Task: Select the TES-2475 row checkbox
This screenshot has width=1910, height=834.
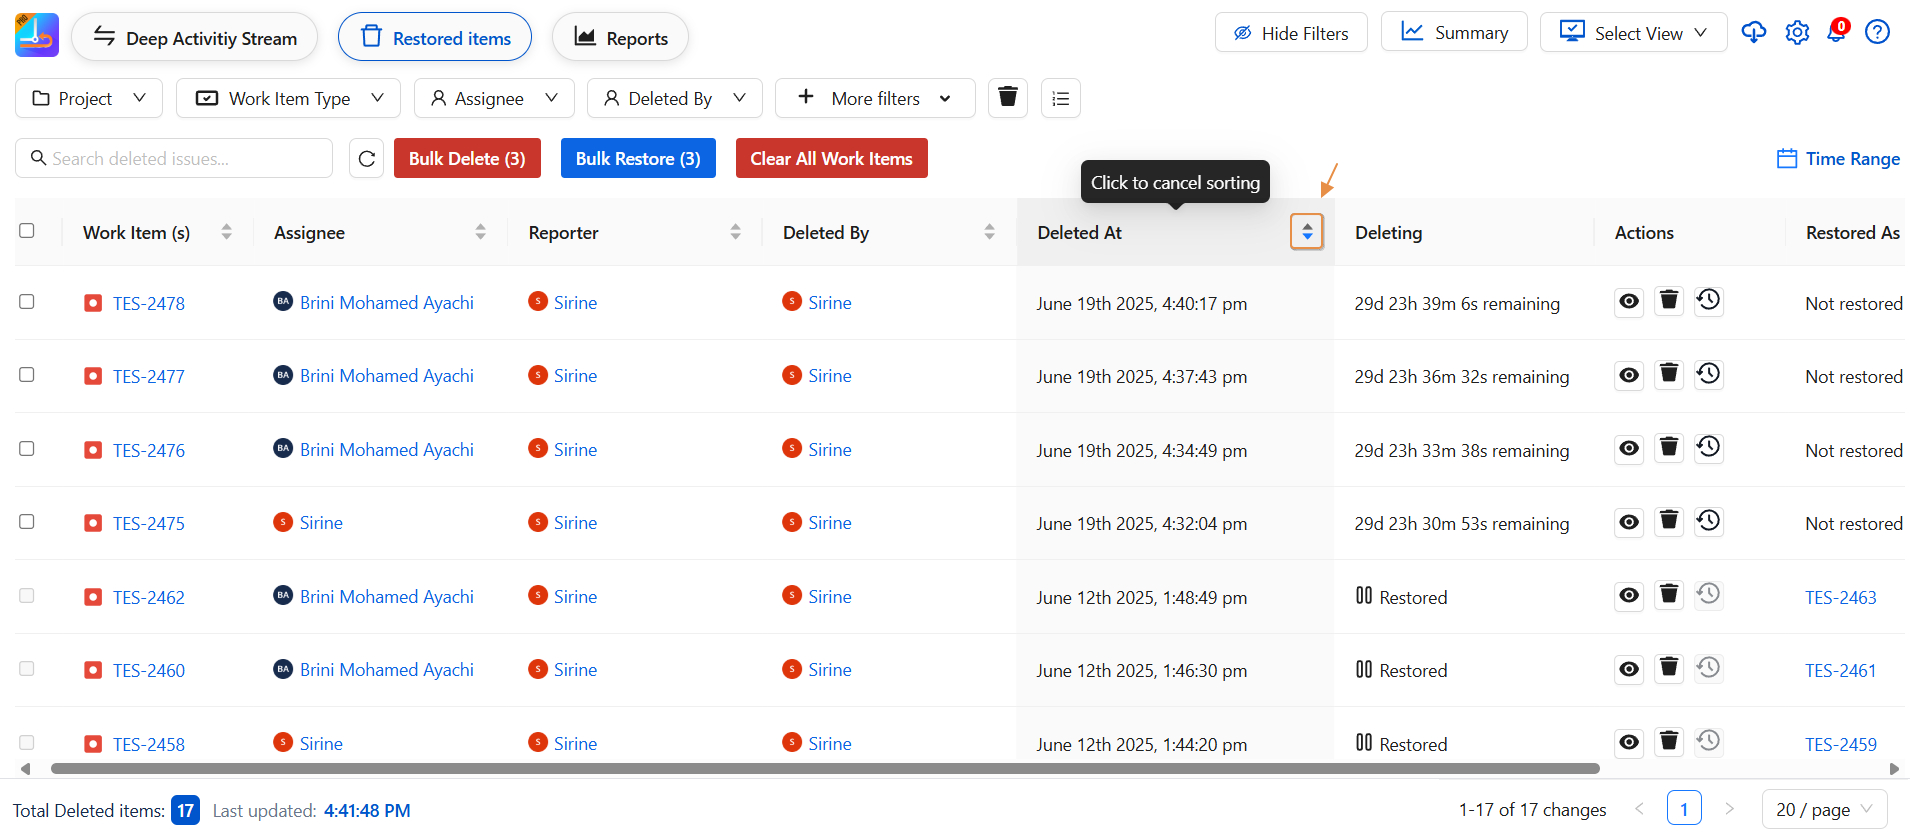Action: 27,522
